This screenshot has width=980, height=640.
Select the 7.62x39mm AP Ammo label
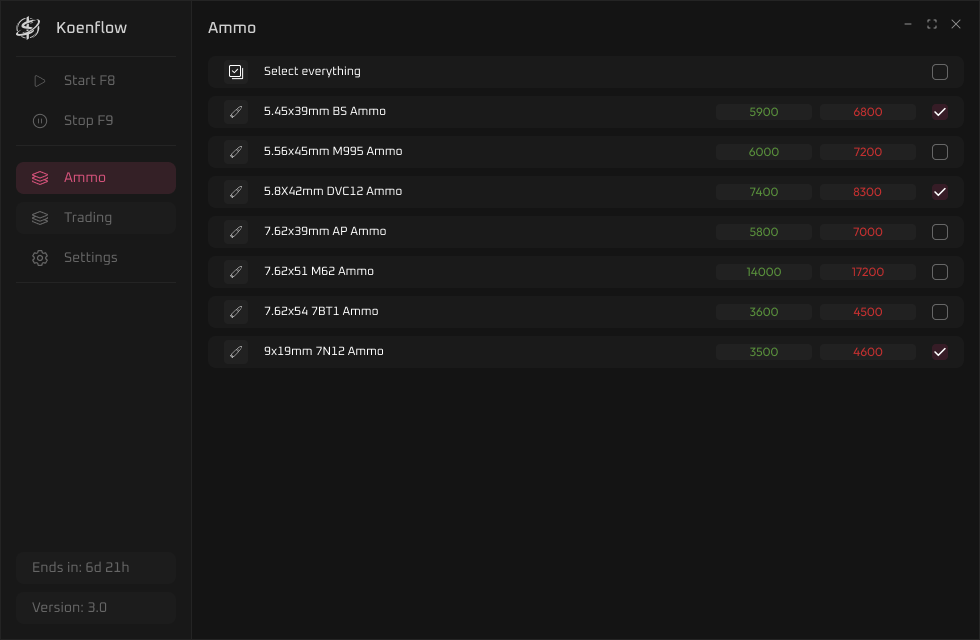[x=325, y=231]
